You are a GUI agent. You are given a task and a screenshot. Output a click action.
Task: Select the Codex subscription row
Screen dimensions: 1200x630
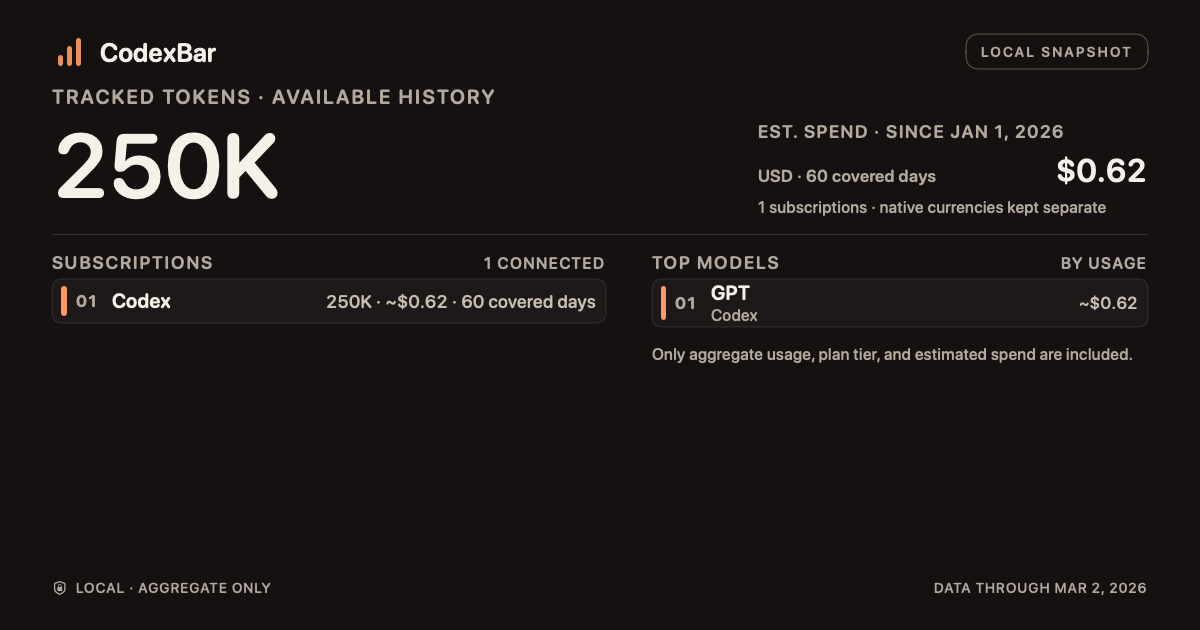click(329, 301)
